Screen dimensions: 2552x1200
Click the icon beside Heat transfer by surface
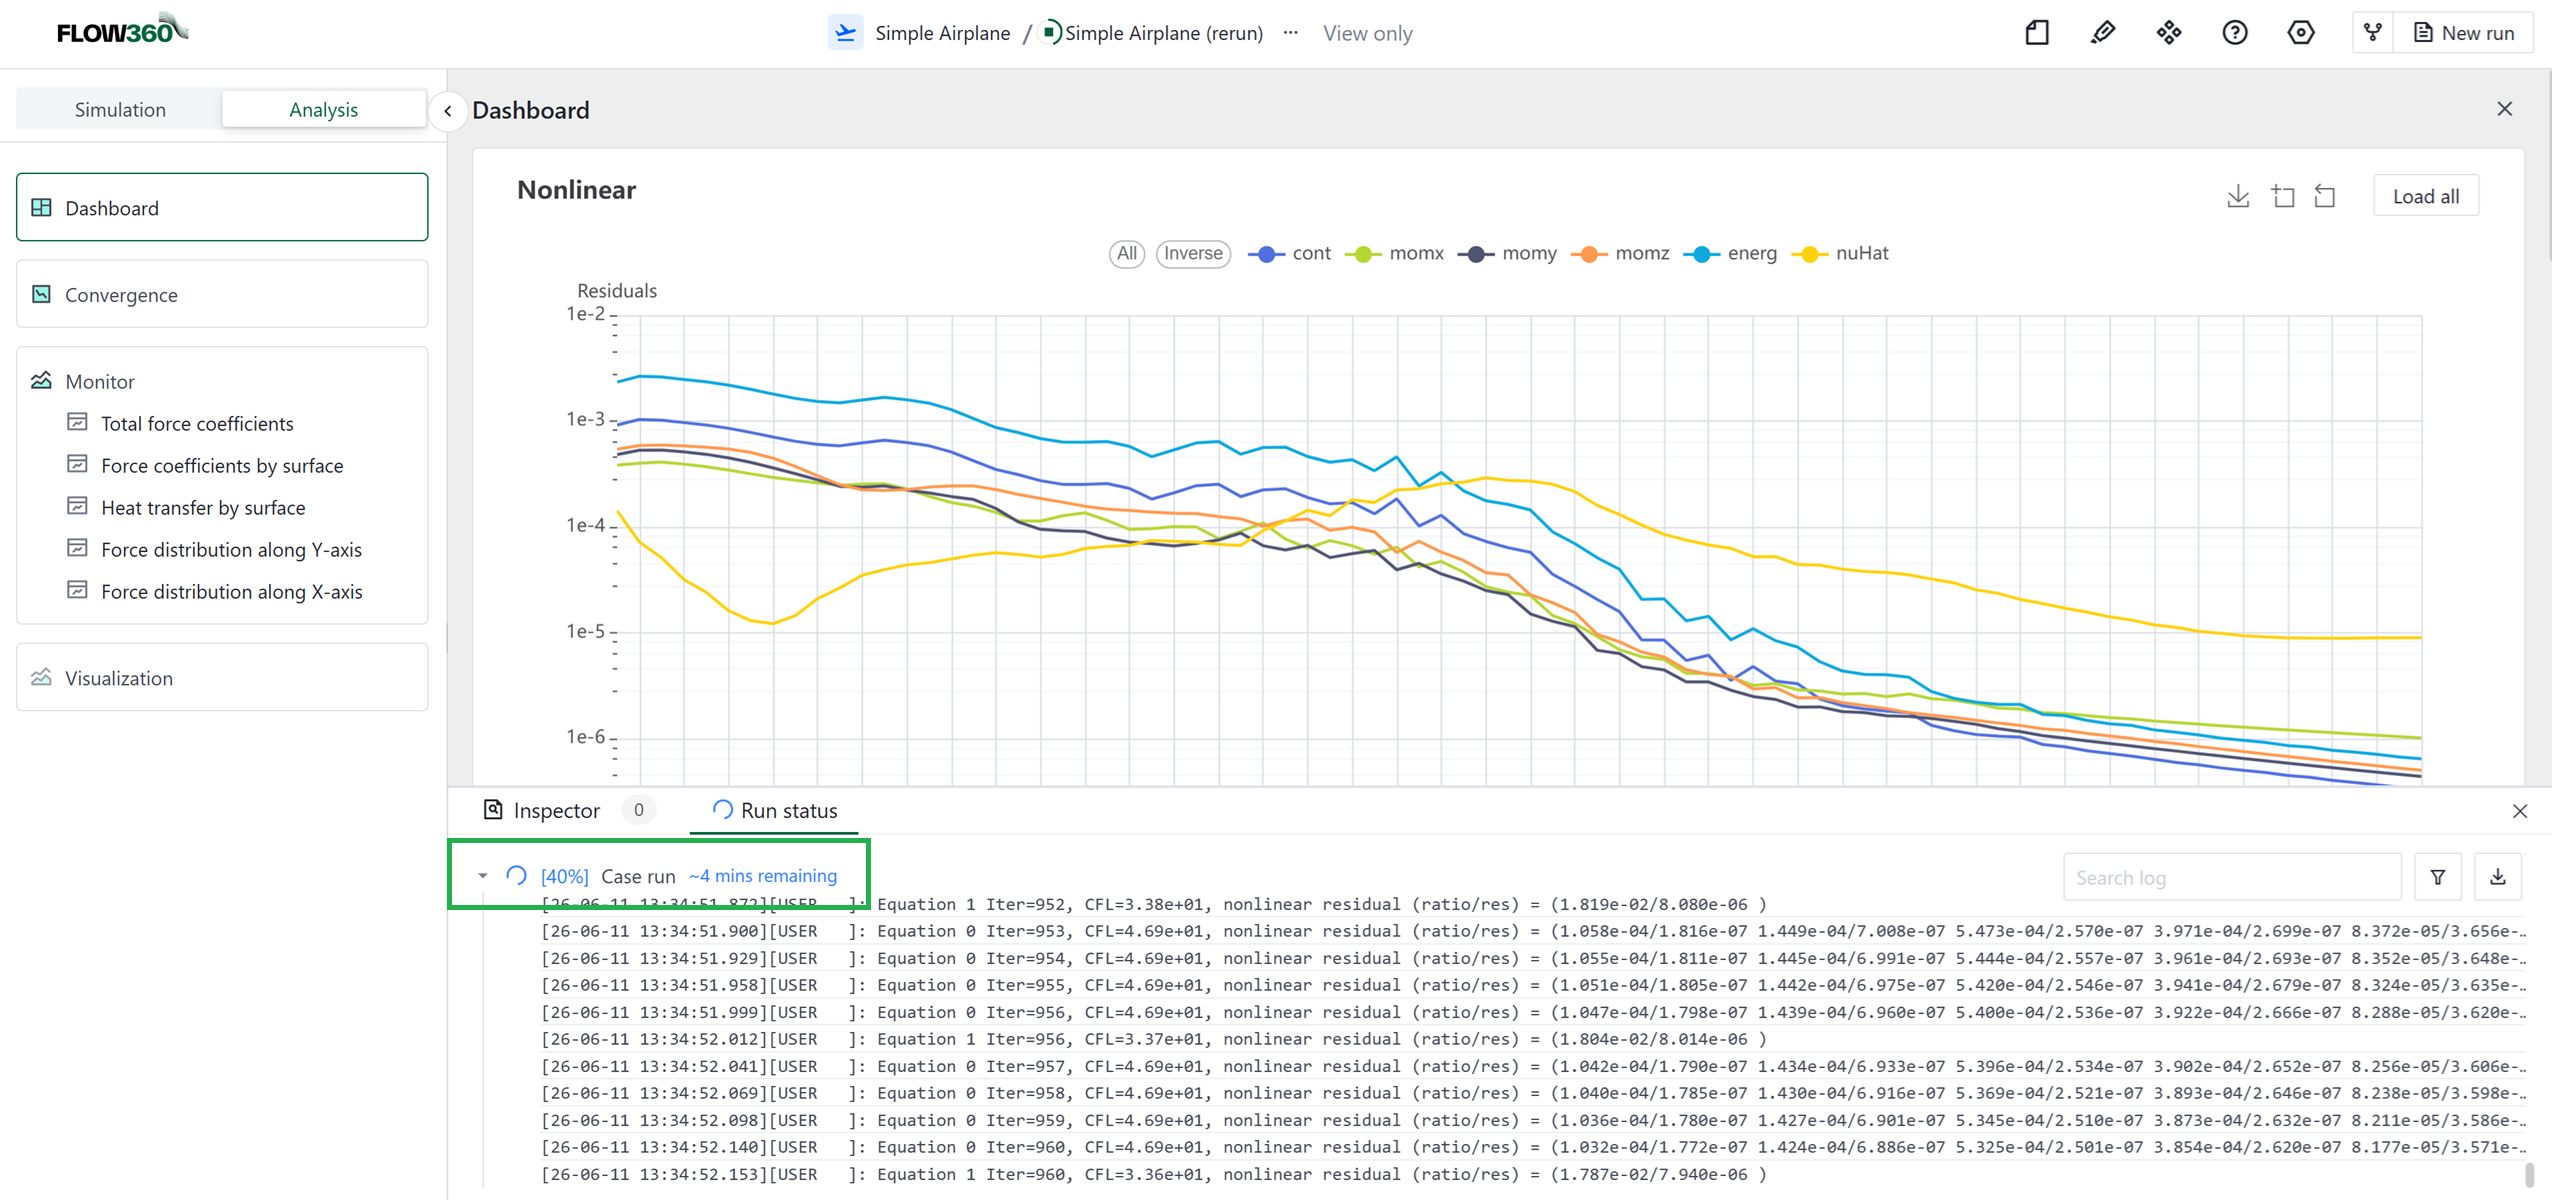tap(77, 506)
